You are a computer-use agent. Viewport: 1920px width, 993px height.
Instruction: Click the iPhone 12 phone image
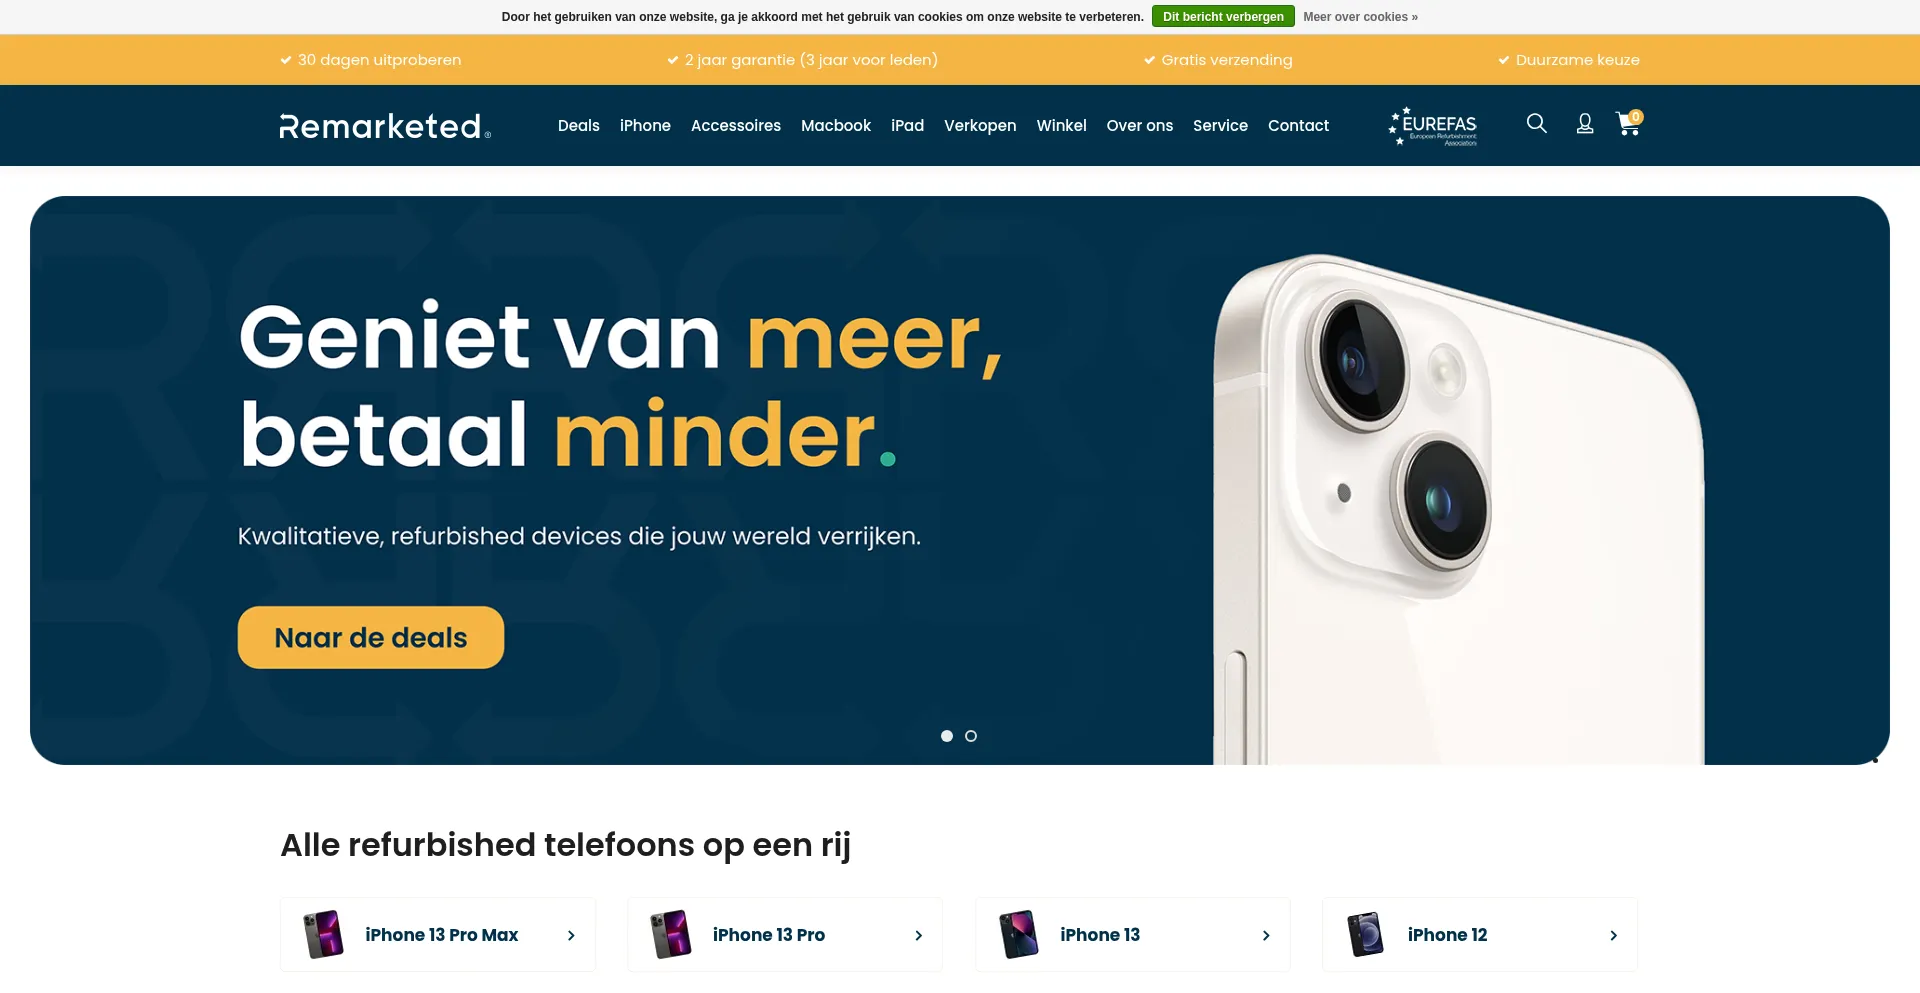(1366, 935)
